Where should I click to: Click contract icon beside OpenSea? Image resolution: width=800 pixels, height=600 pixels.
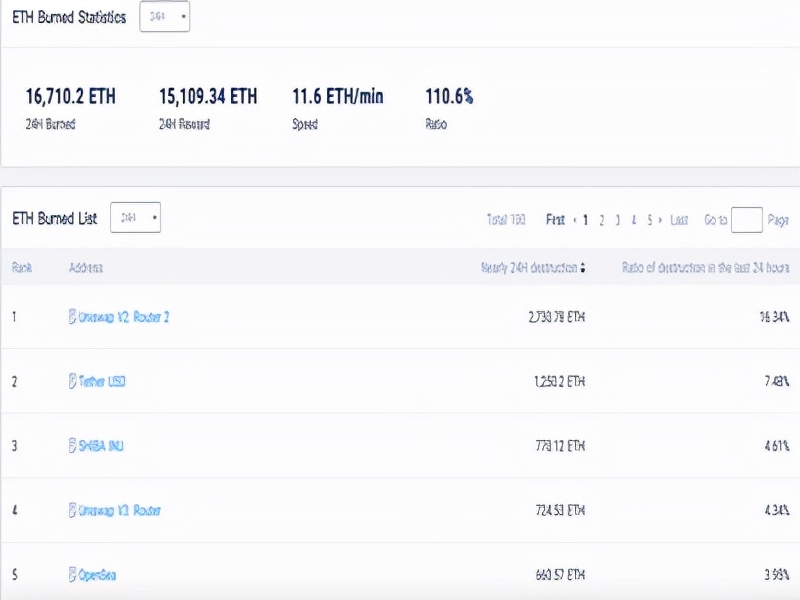point(72,575)
